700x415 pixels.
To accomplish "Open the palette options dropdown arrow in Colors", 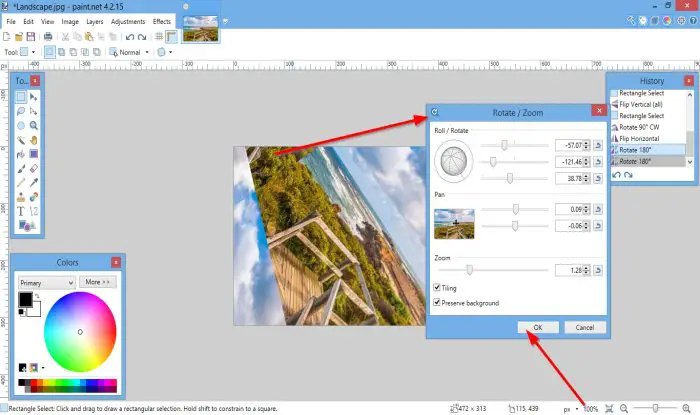I will tap(43, 368).
